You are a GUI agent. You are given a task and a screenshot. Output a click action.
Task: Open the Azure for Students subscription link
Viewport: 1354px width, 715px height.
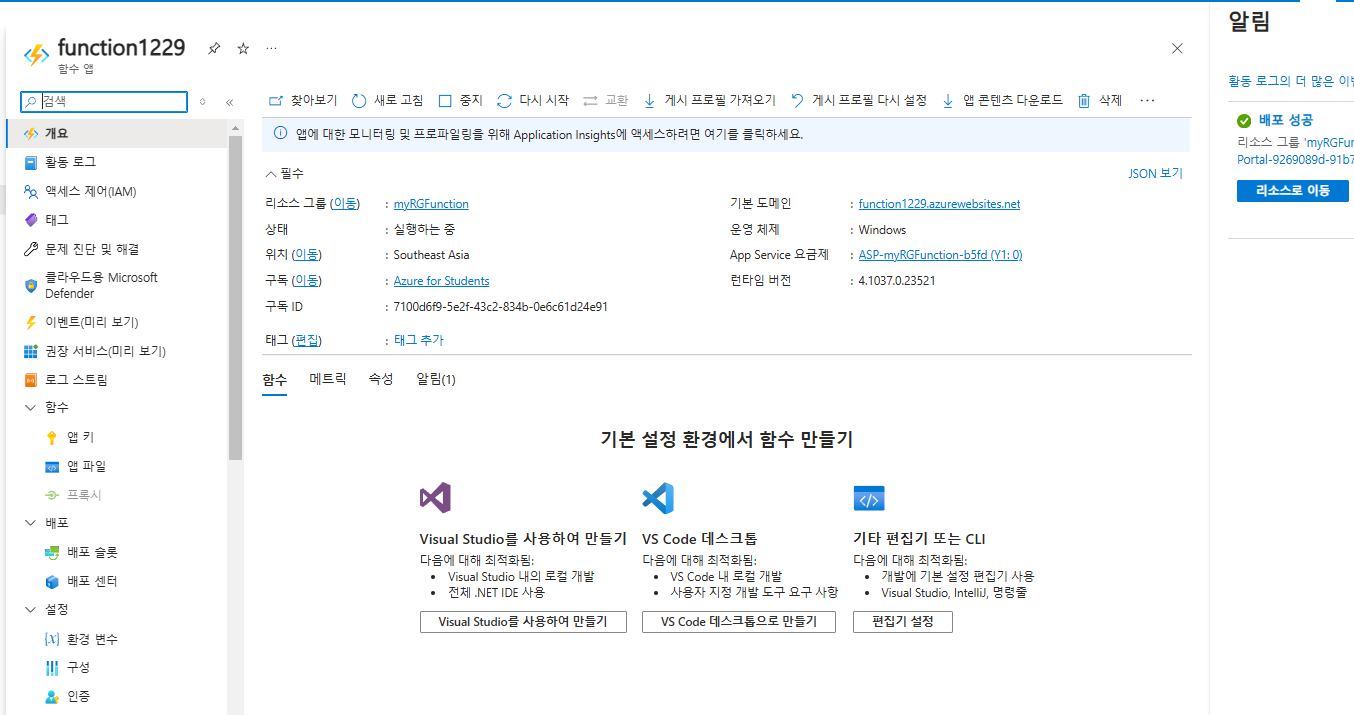[442, 281]
